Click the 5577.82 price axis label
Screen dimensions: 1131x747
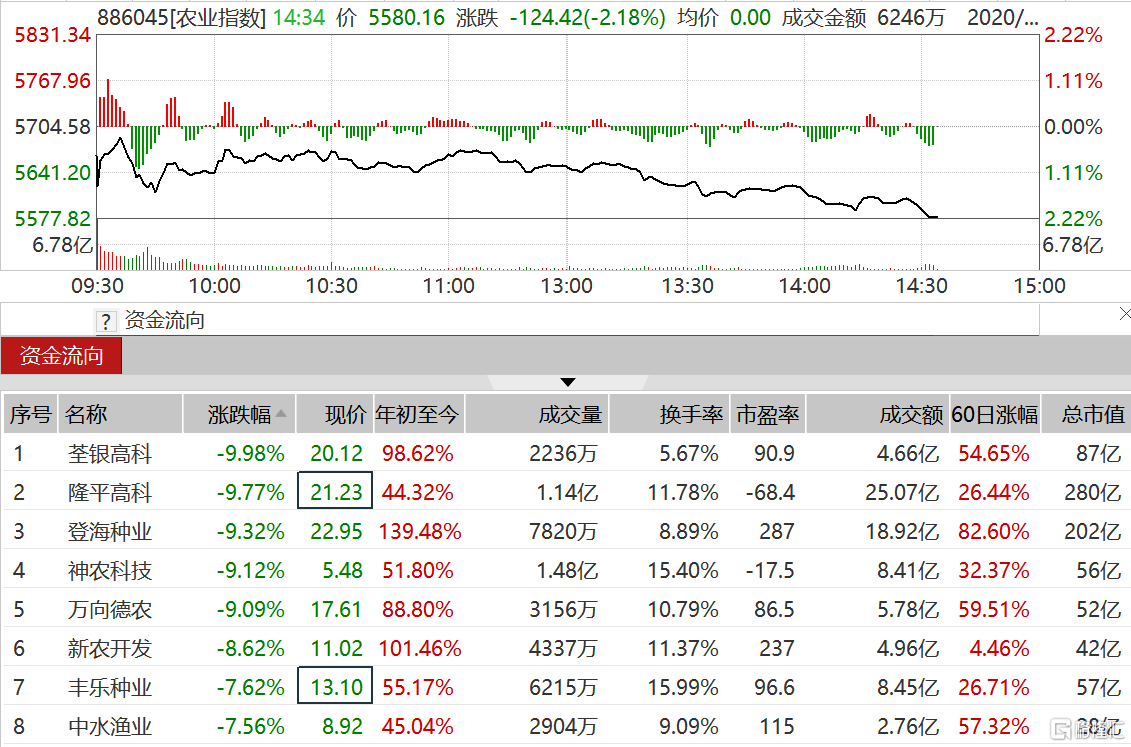coord(53,218)
